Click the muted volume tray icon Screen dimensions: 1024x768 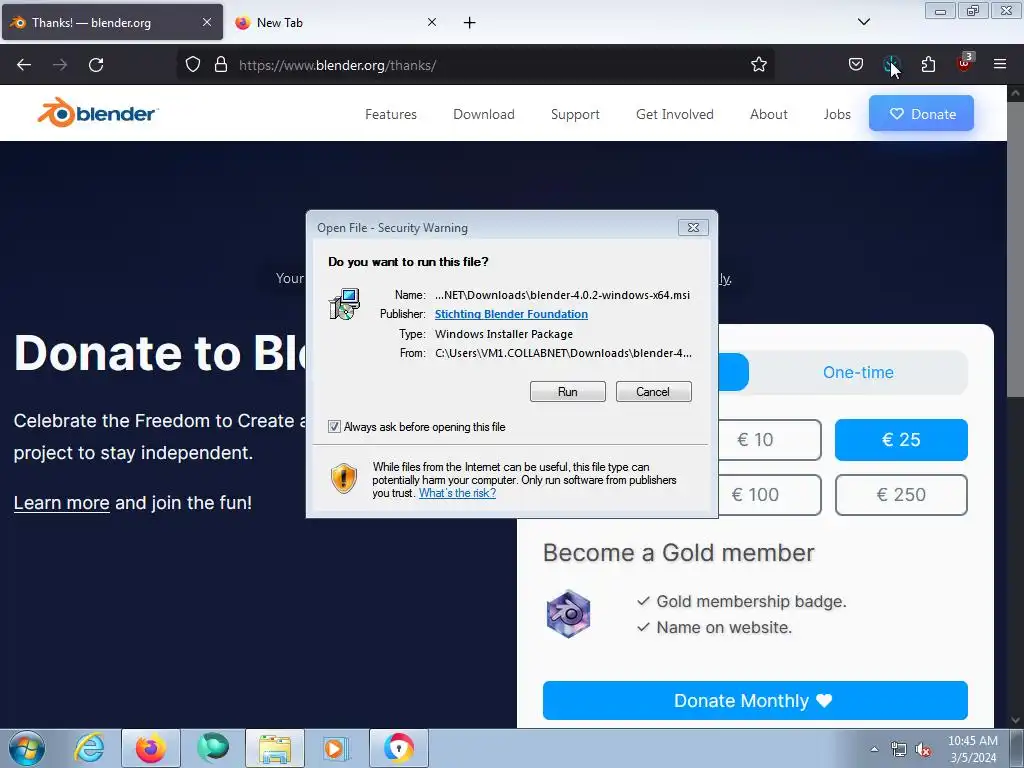point(923,749)
